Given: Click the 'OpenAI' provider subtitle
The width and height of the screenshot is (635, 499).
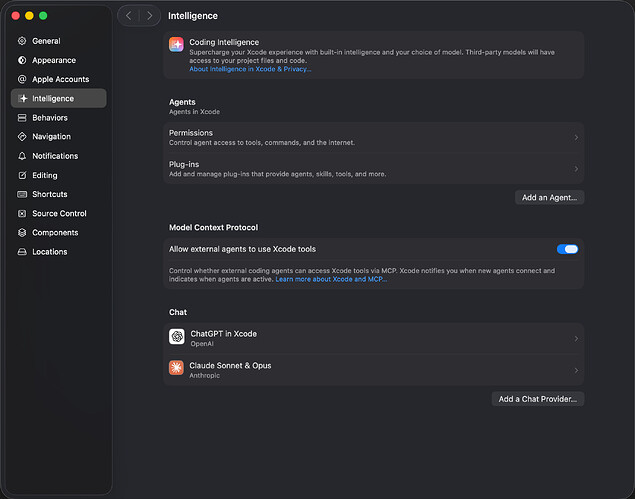Looking at the screenshot, I should point(202,344).
